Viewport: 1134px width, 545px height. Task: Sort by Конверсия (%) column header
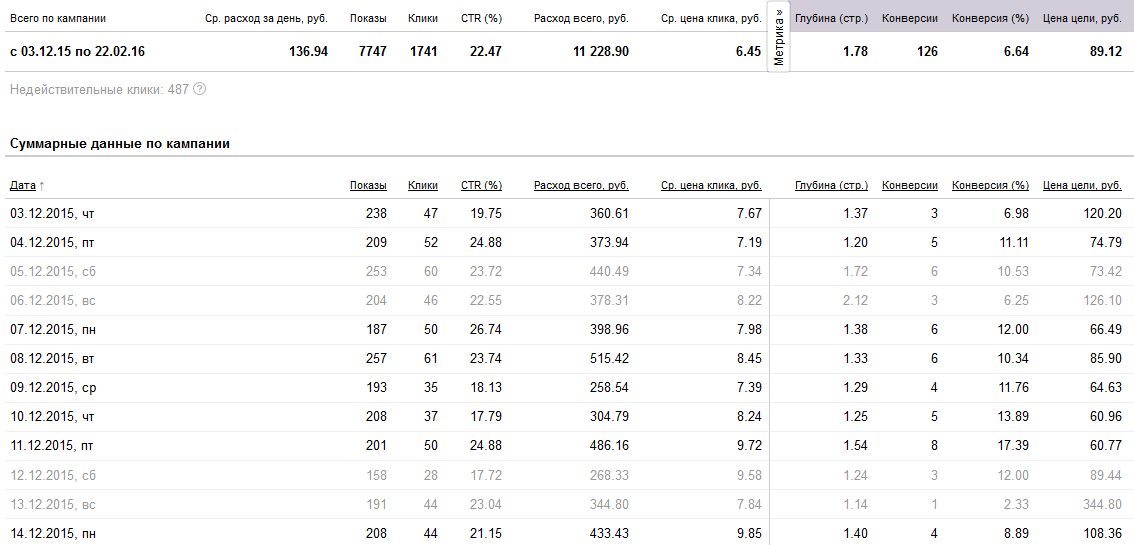tap(990, 186)
